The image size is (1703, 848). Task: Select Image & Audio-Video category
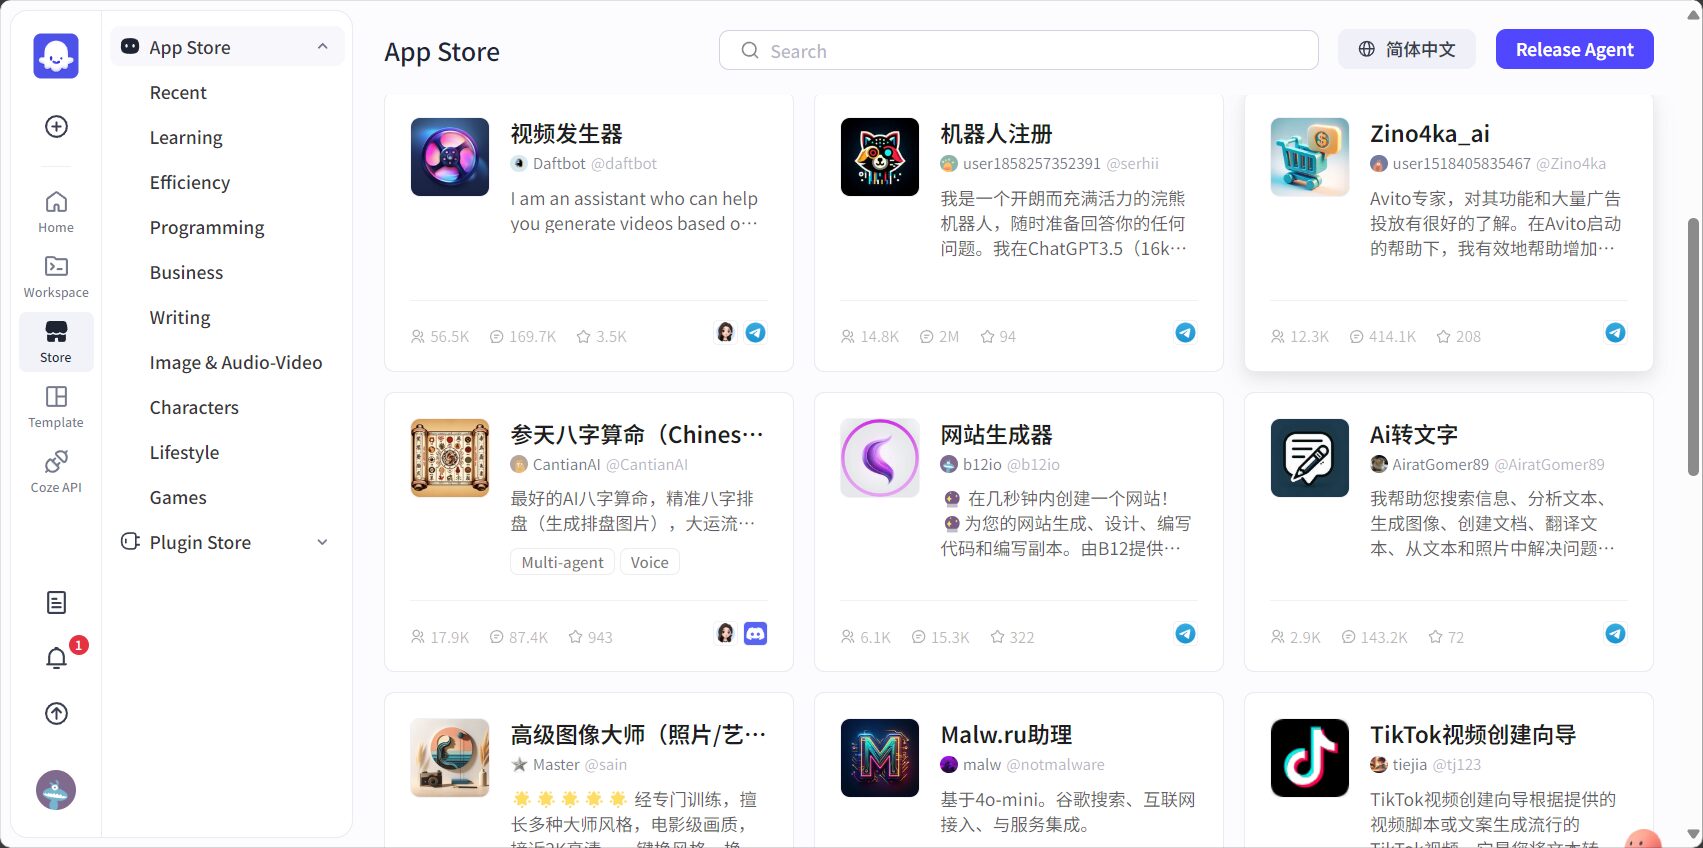(x=236, y=362)
